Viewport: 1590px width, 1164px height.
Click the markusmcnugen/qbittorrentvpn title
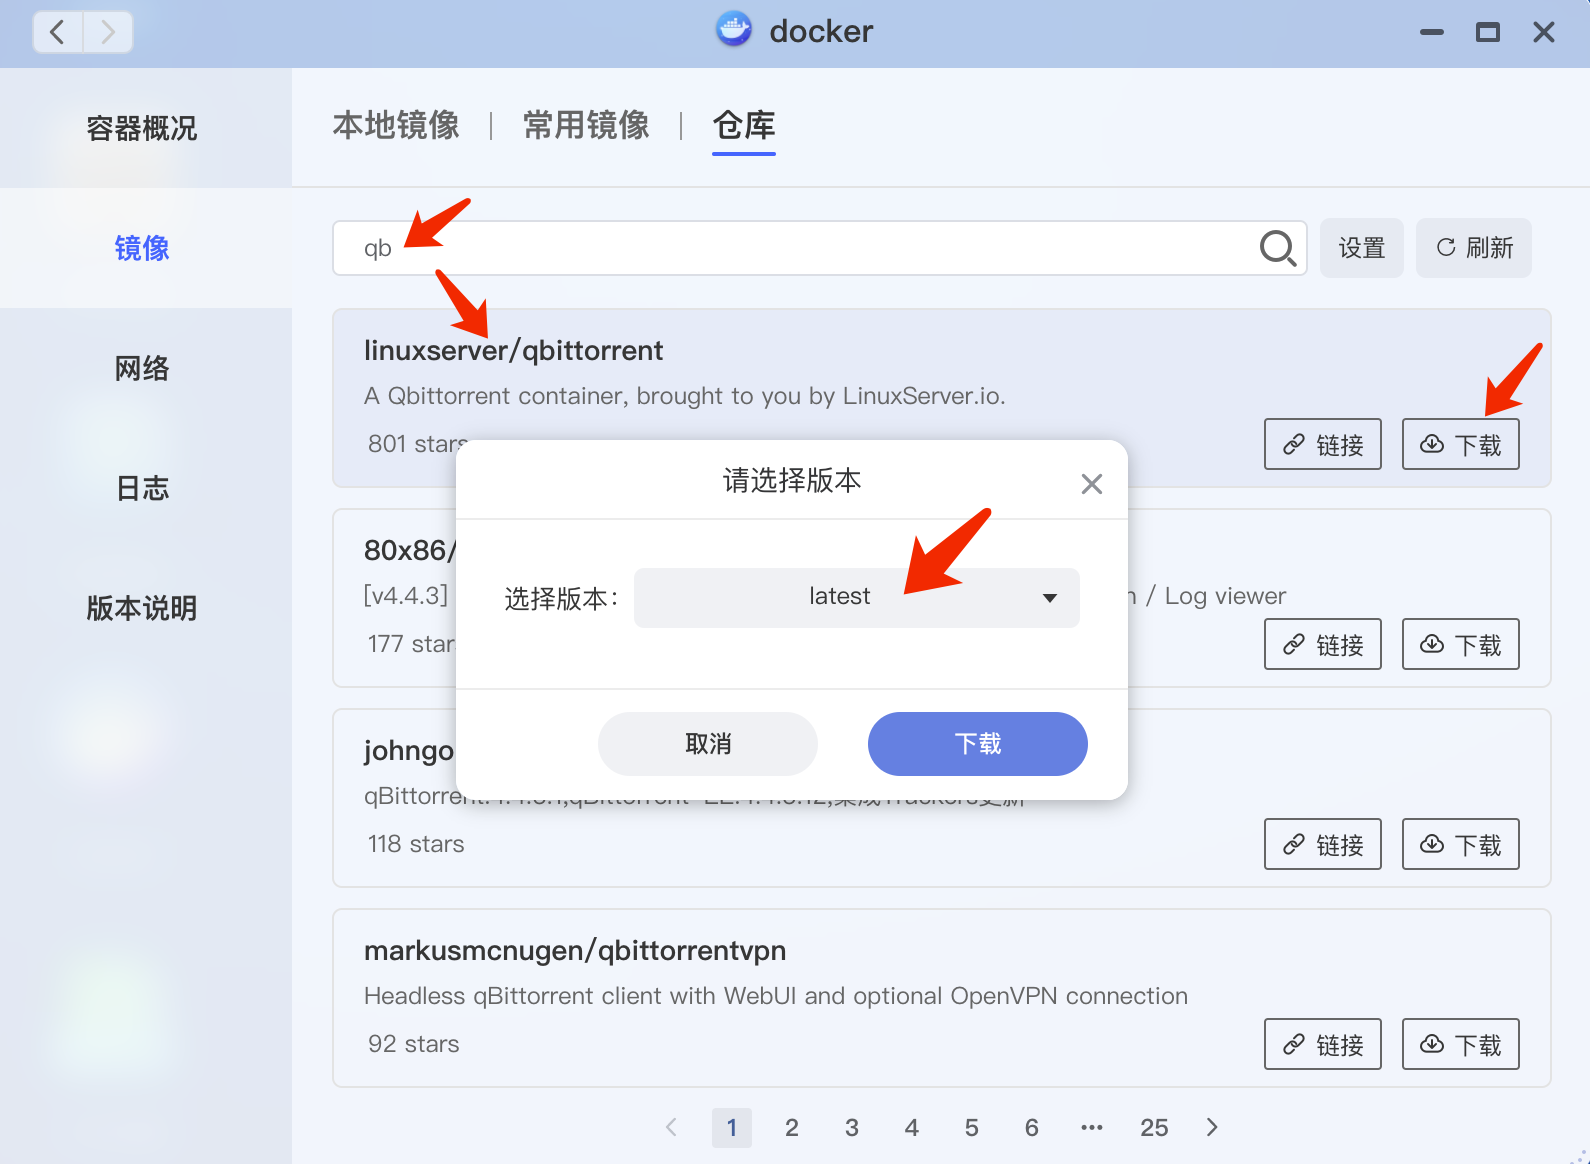tap(575, 951)
